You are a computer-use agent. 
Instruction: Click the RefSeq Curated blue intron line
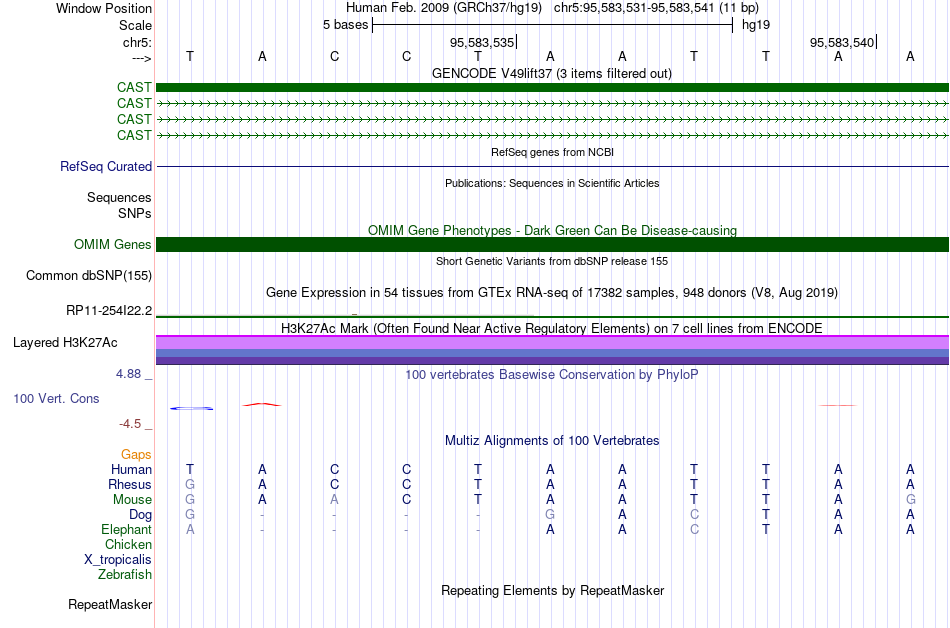tap(552, 166)
